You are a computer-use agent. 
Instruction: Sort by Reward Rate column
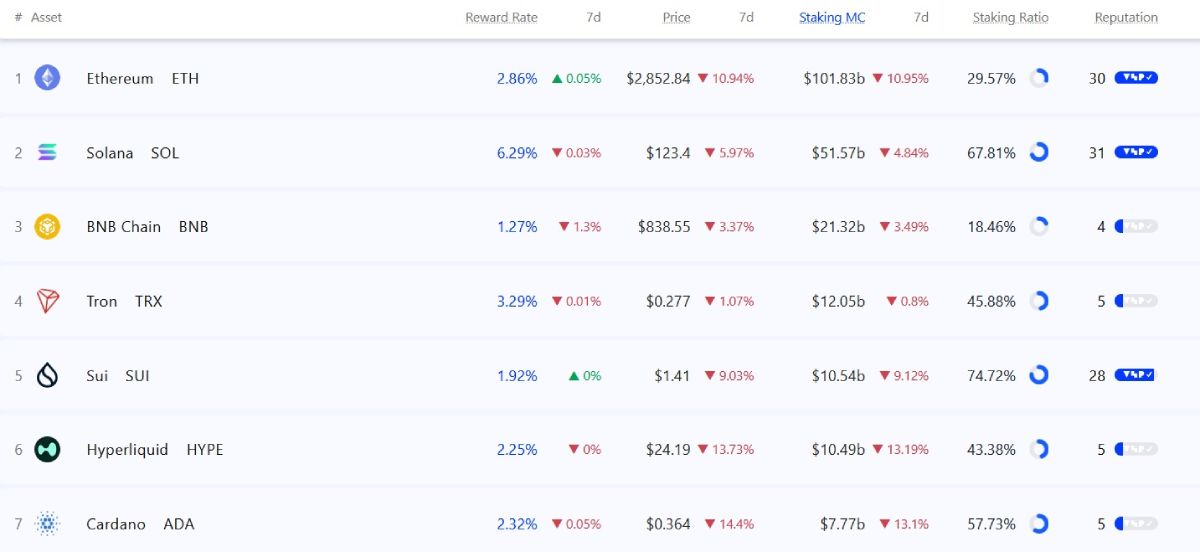pyautogui.click(x=501, y=18)
